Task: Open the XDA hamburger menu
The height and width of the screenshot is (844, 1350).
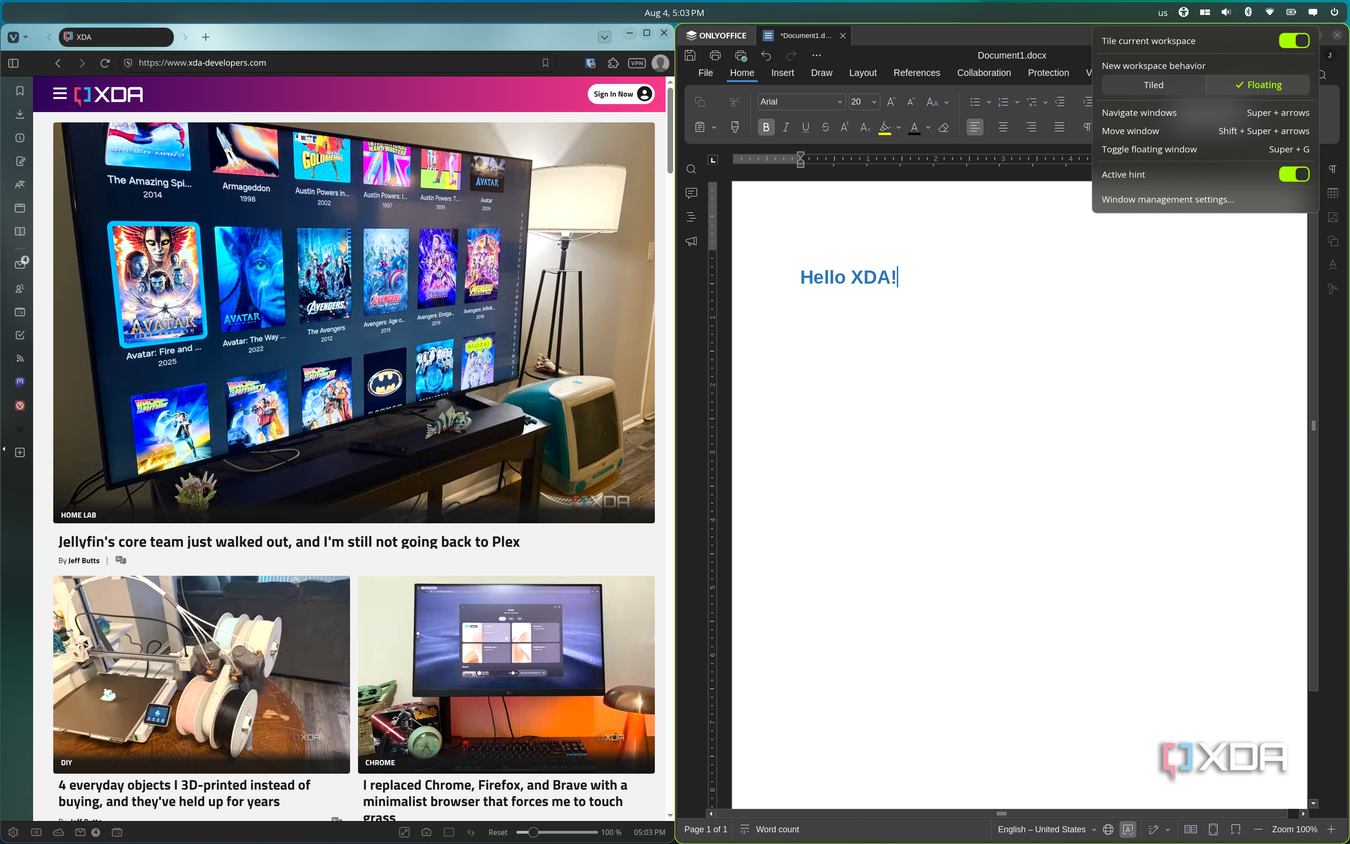Action: [60, 94]
